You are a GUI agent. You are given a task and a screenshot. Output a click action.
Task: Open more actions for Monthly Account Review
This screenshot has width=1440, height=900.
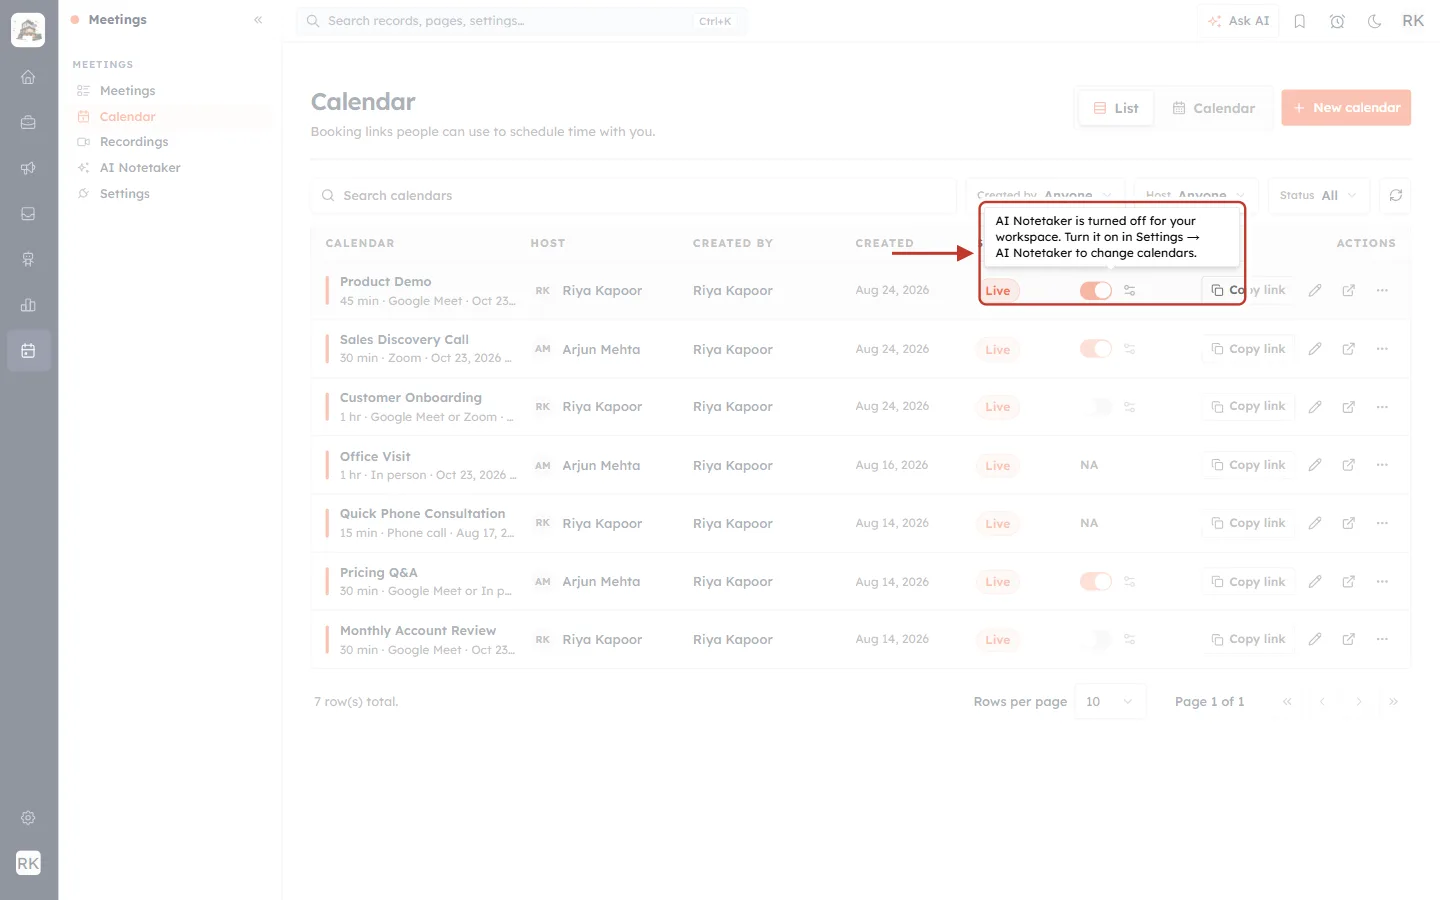pos(1382,639)
